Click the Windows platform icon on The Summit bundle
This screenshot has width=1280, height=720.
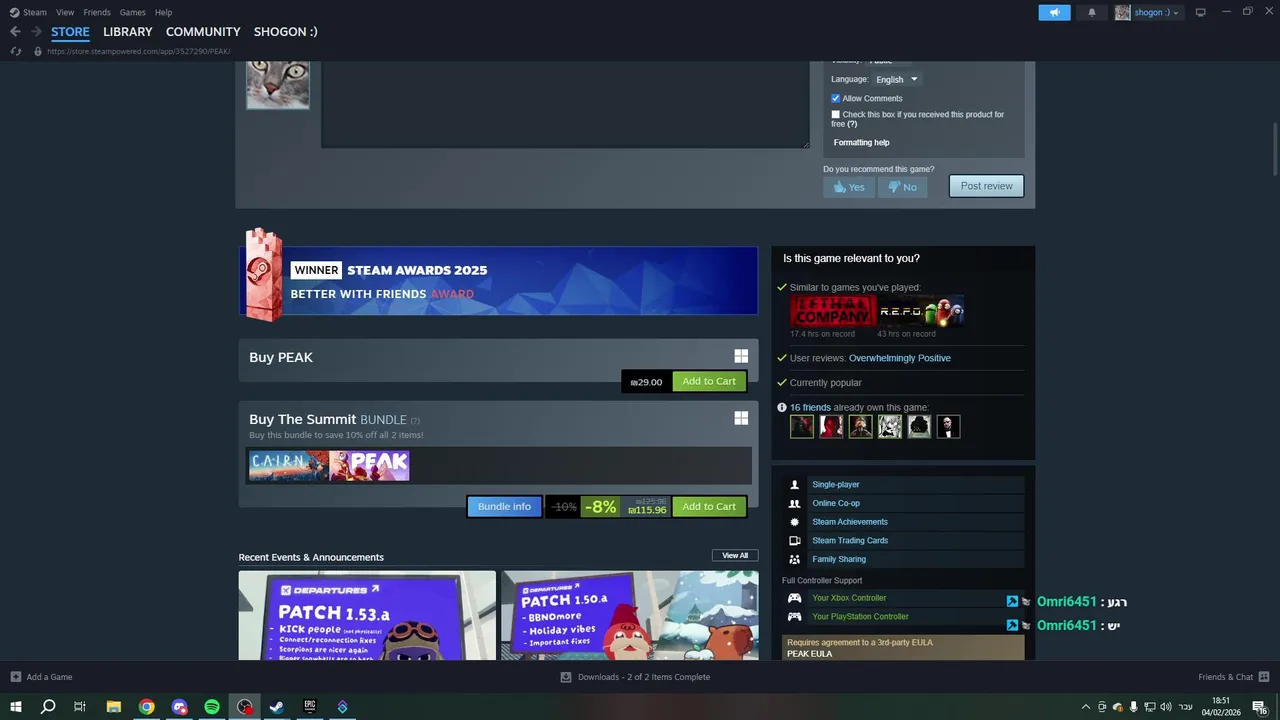741,418
